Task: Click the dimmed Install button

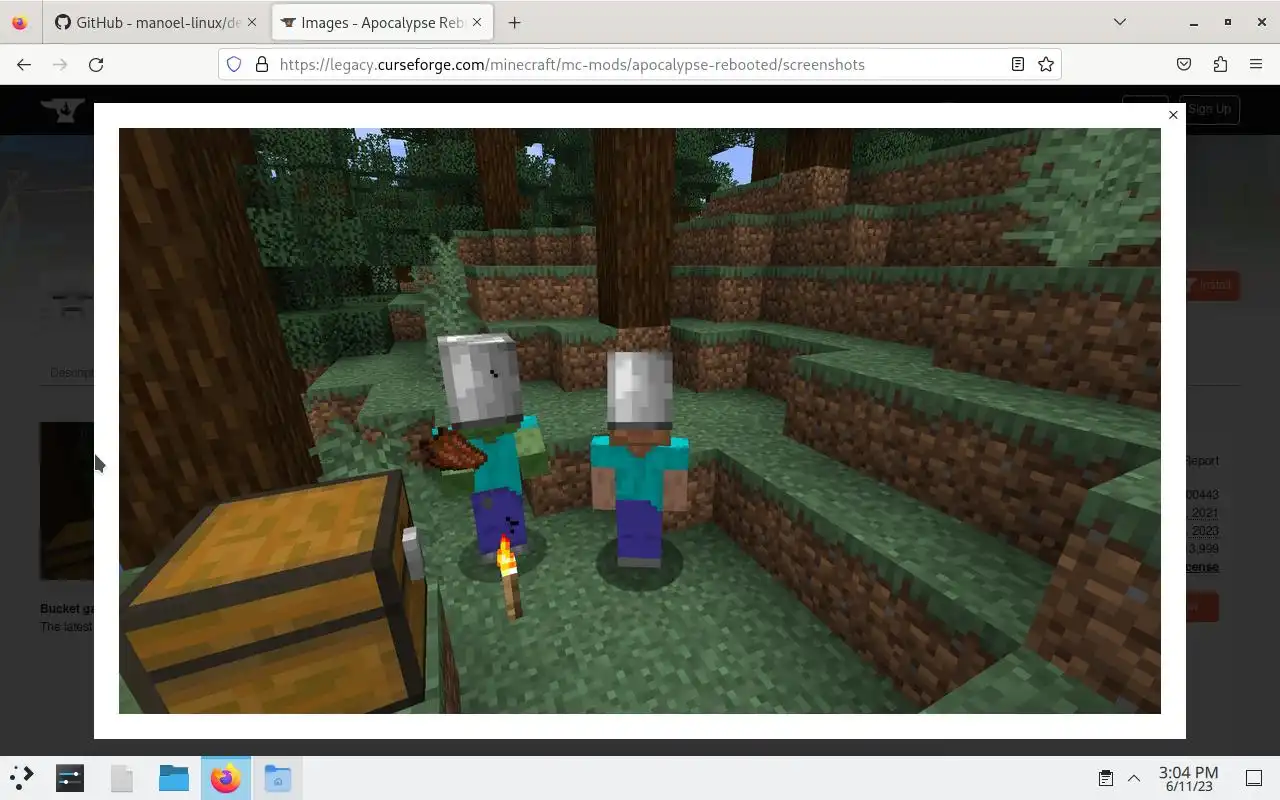Action: point(1212,285)
